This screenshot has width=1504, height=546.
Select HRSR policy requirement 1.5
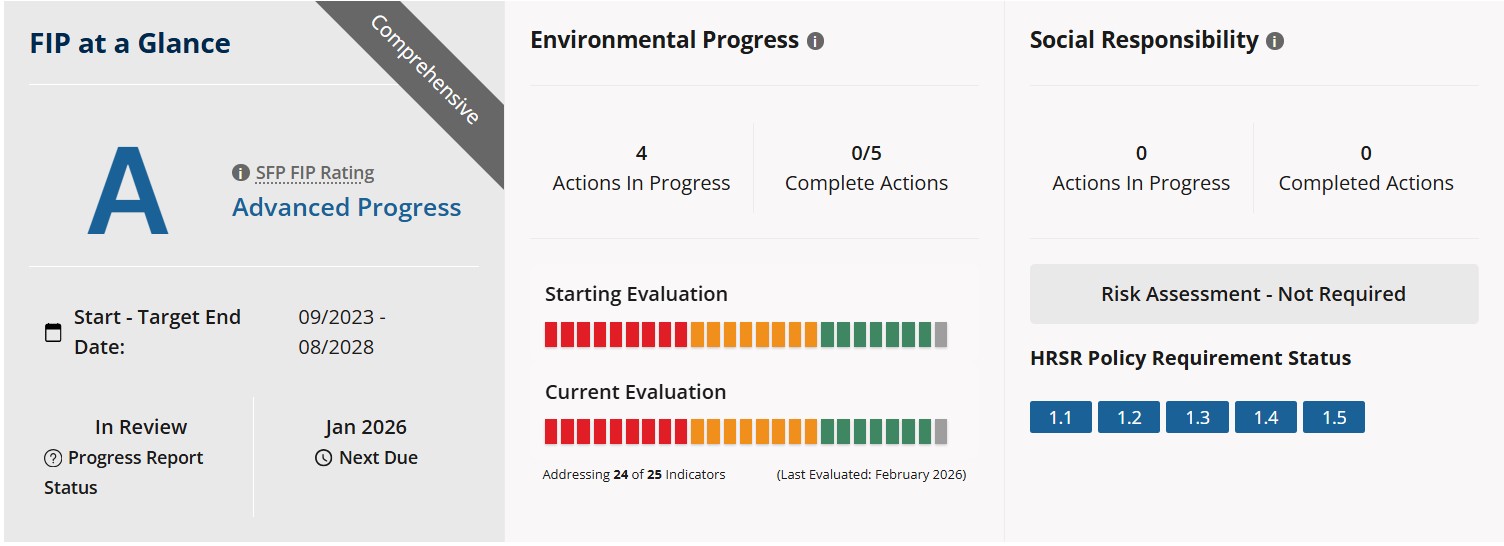(x=1334, y=417)
